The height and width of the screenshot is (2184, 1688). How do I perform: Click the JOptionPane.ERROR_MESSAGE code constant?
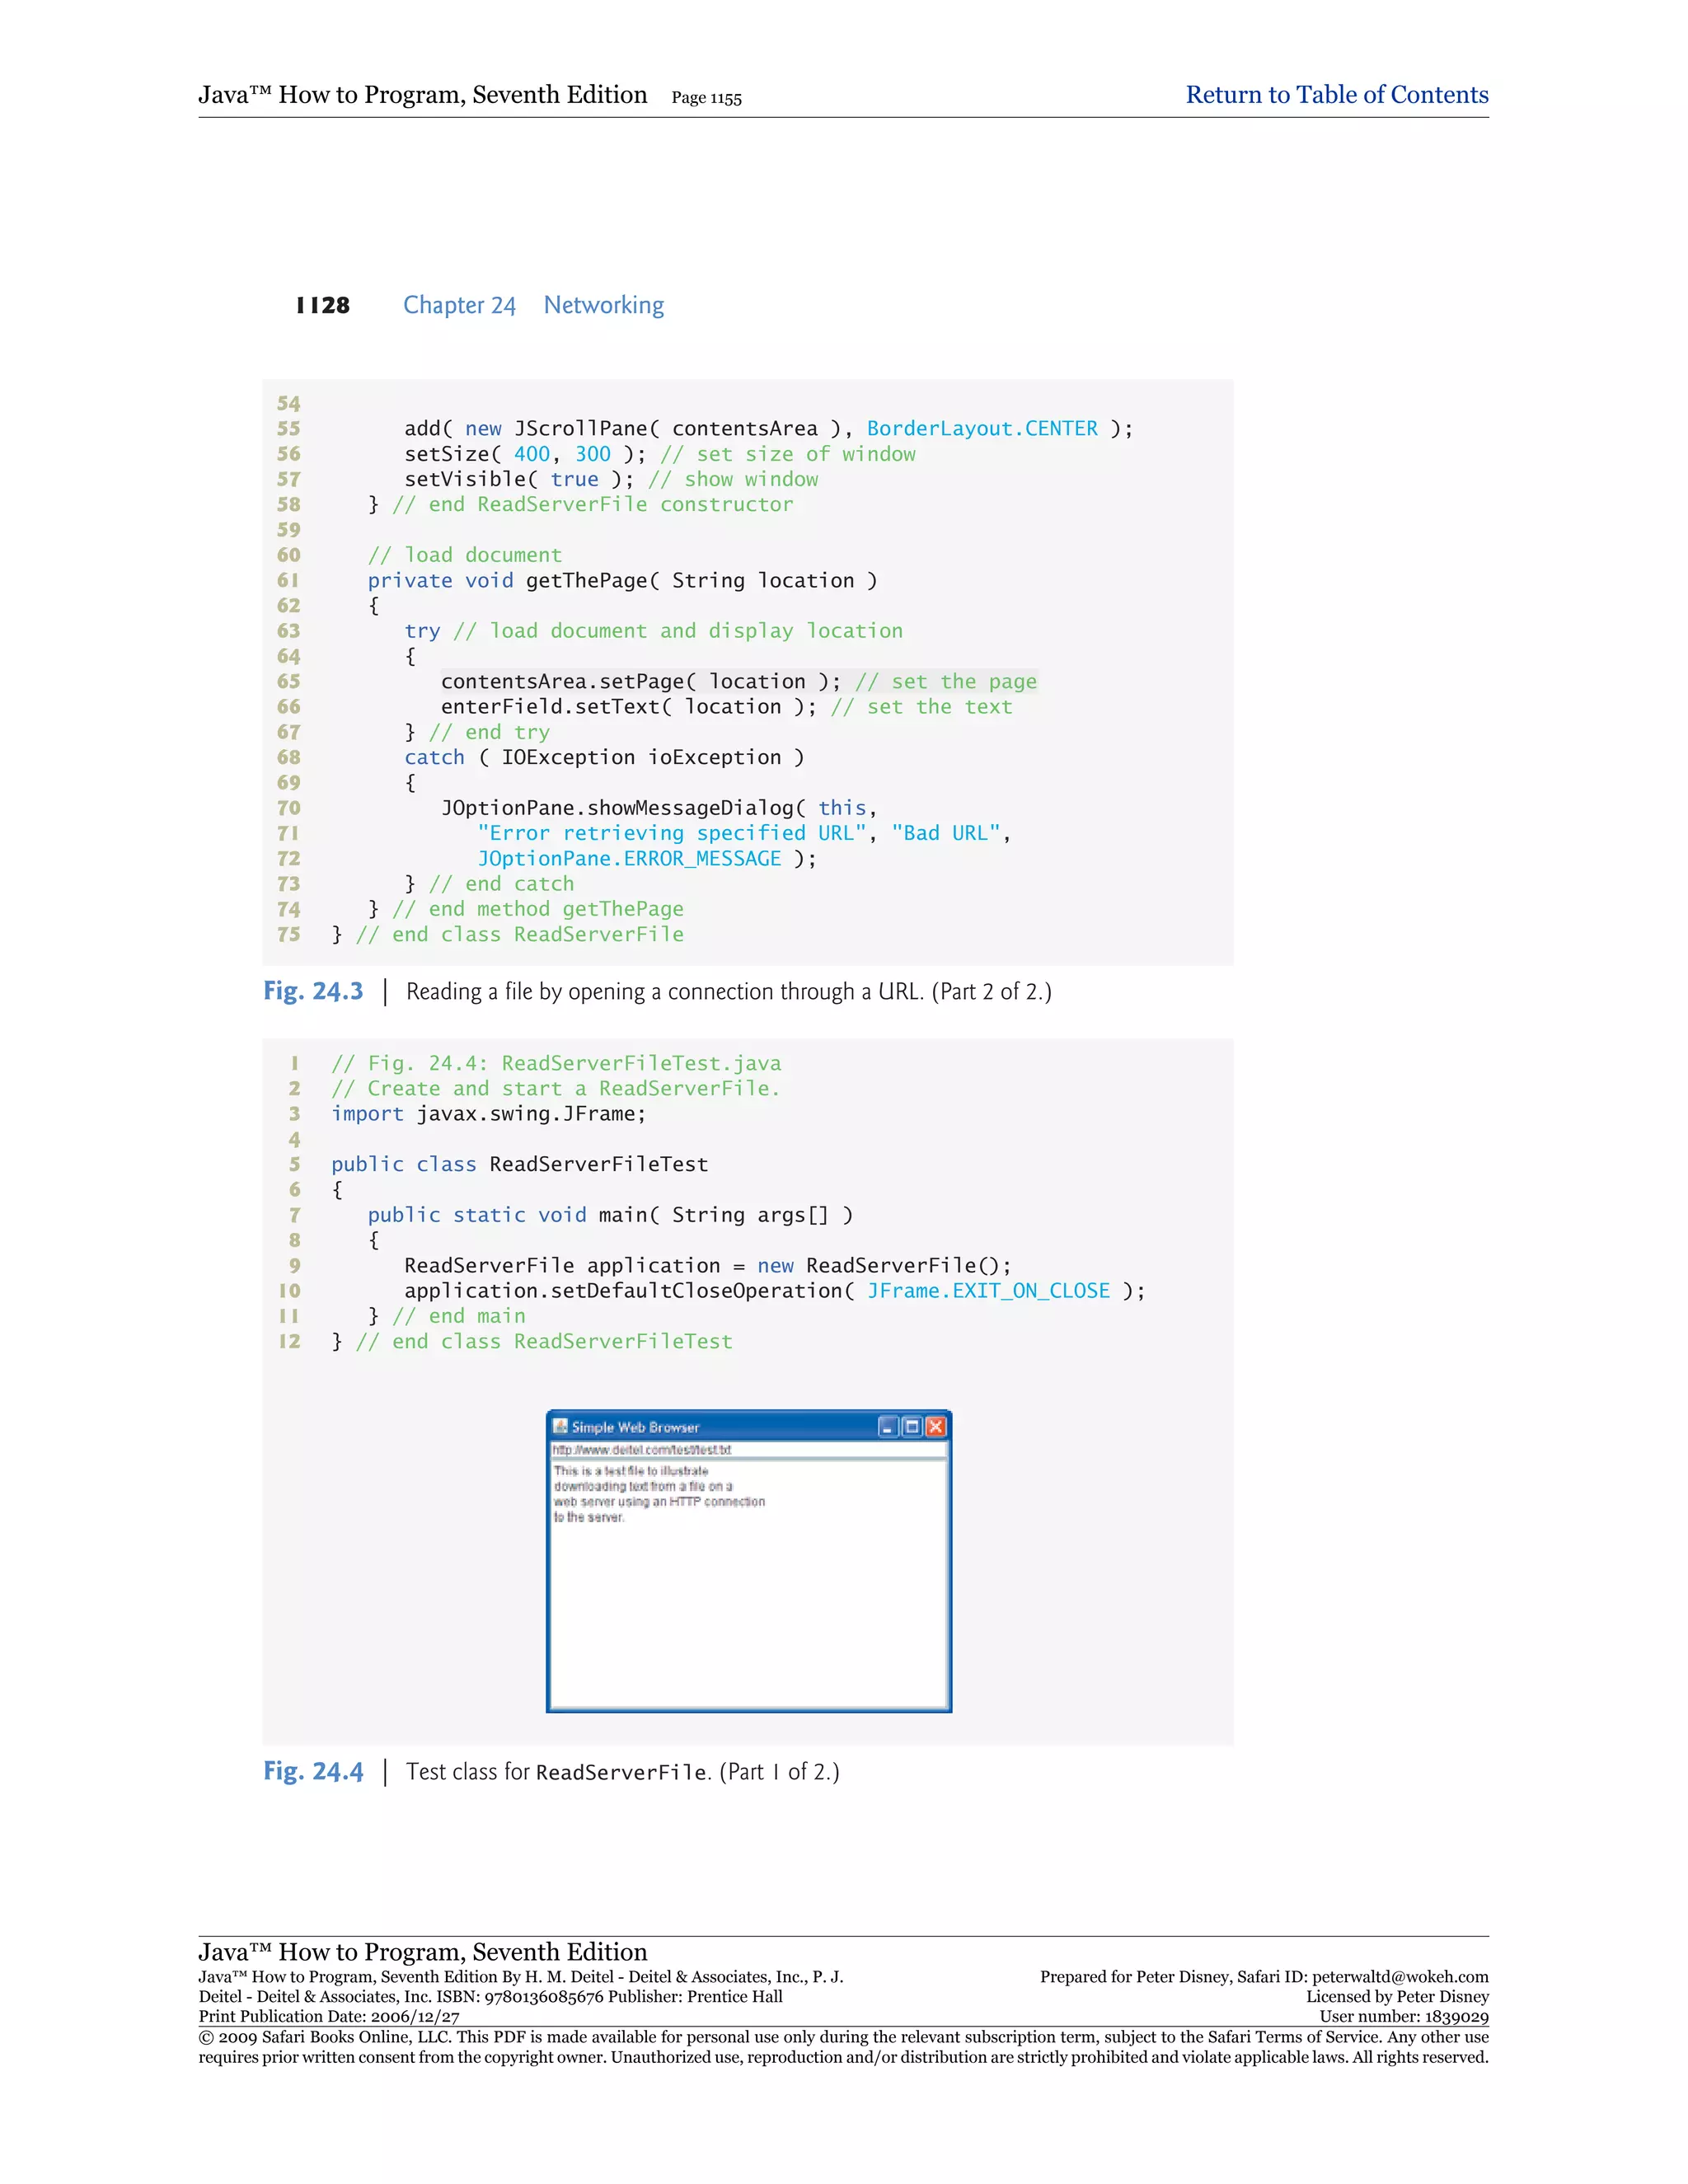[628, 858]
